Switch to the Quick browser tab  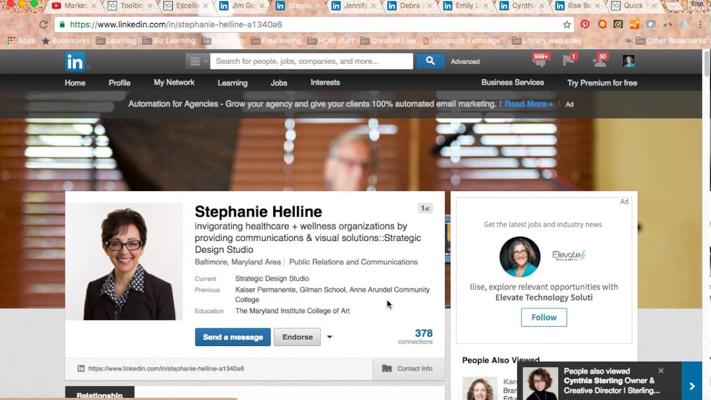(633, 6)
